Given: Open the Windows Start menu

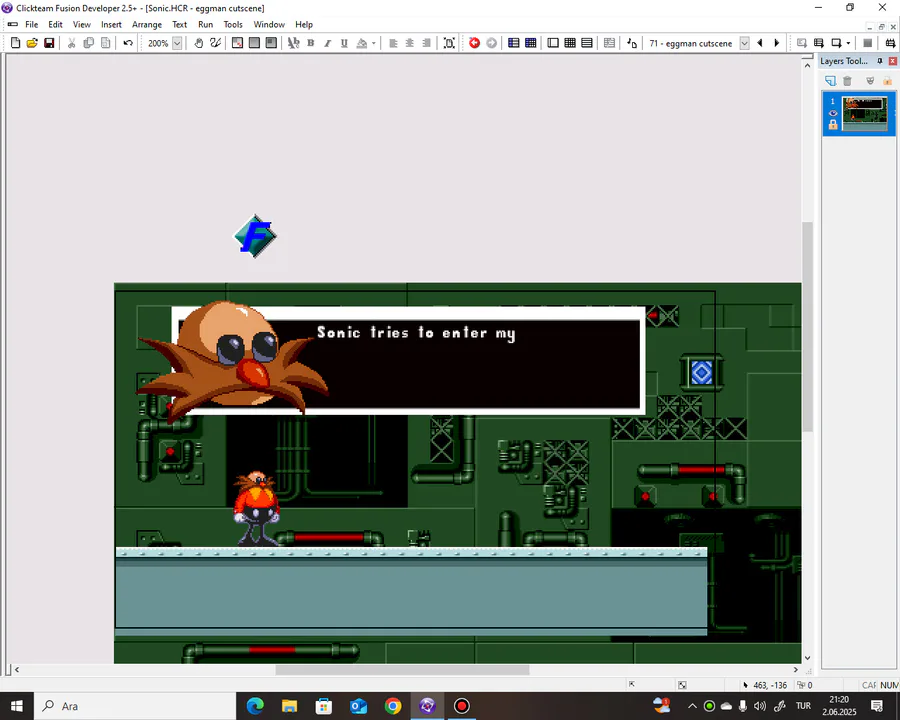Looking at the screenshot, I should tap(16, 706).
